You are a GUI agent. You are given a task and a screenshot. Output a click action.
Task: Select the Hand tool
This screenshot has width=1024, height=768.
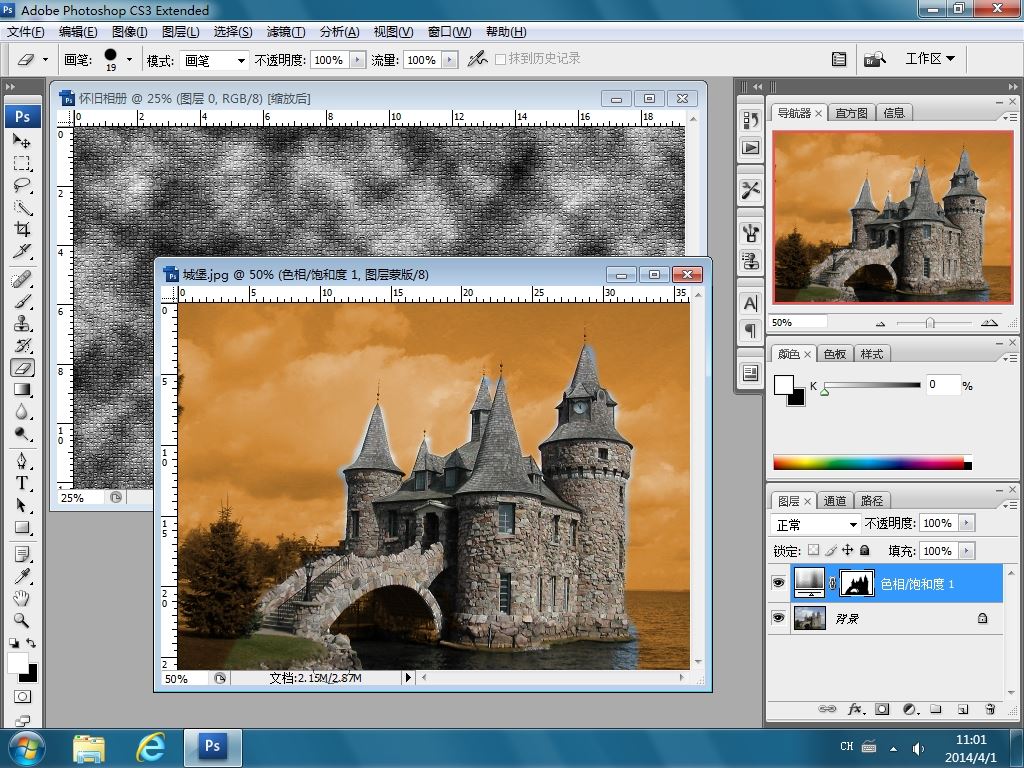(x=22, y=598)
